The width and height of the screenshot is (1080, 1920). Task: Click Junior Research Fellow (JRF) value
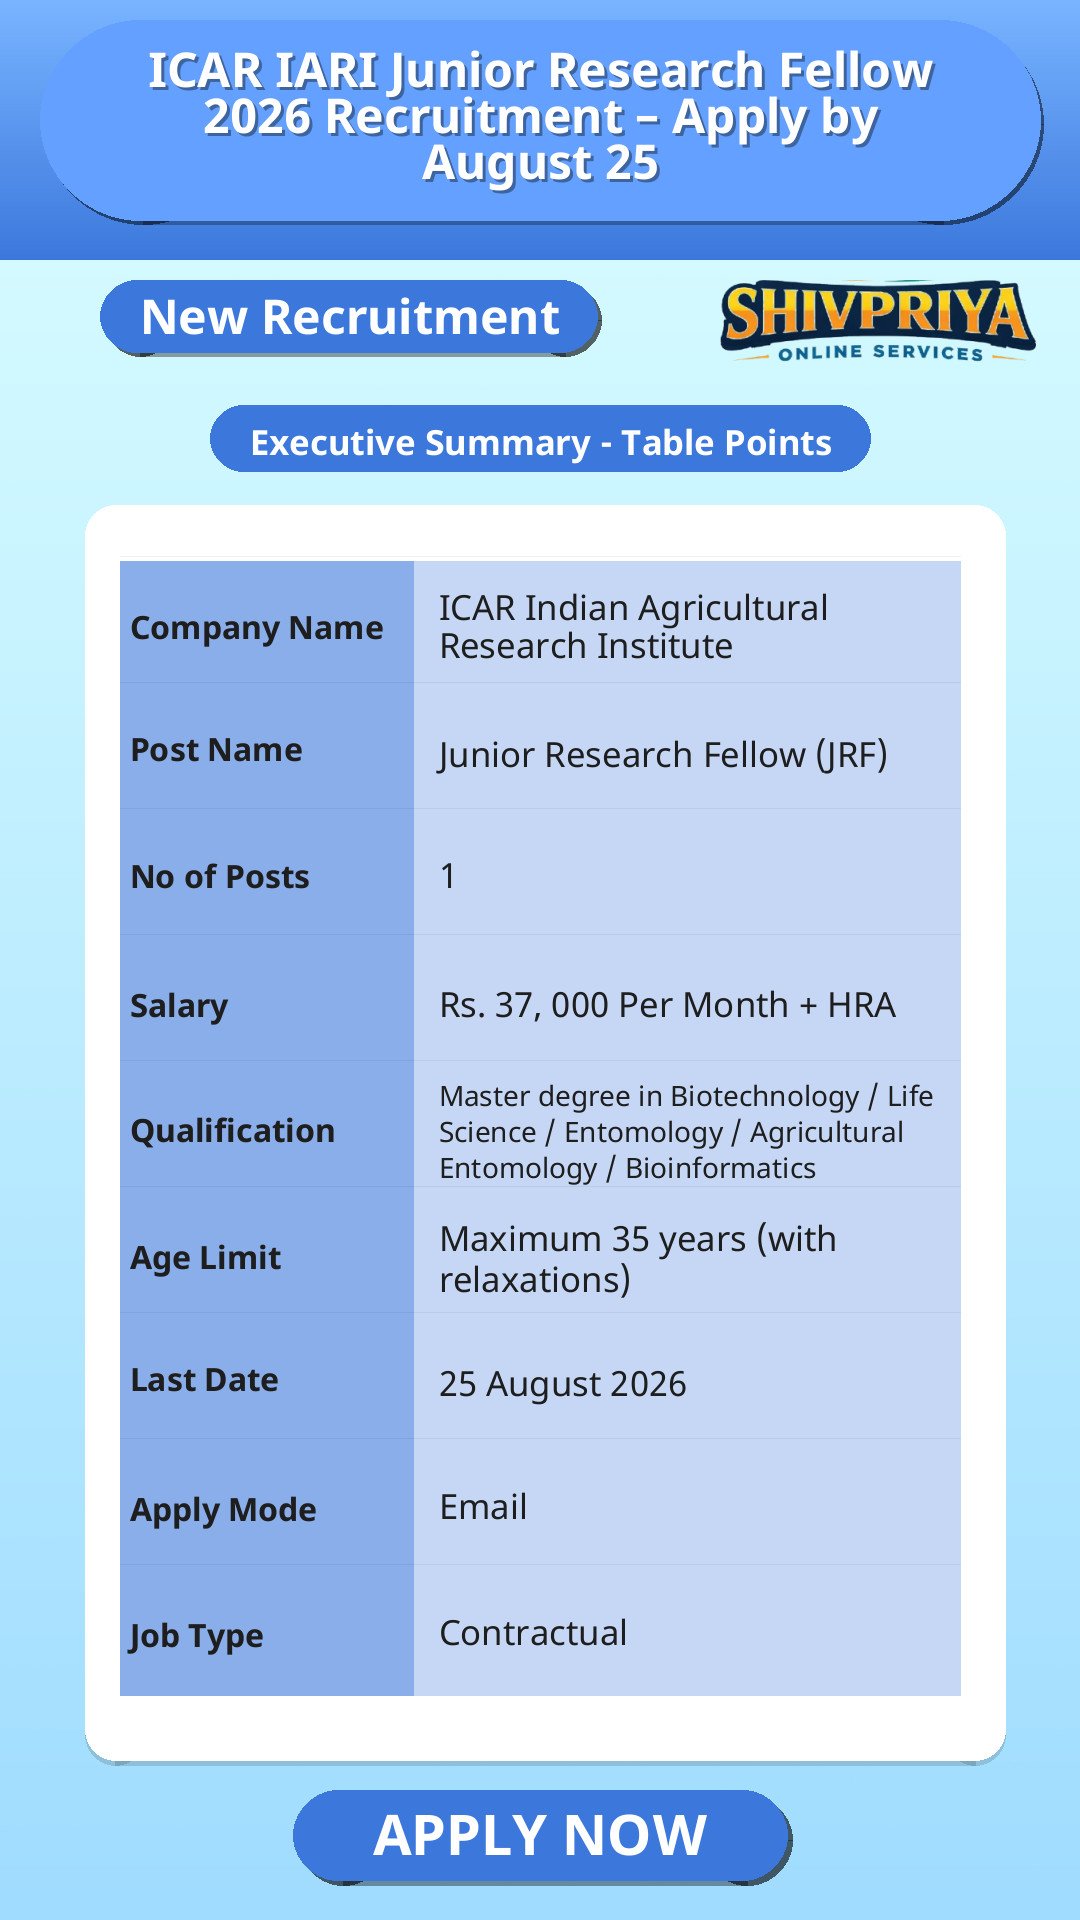pyautogui.click(x=663, y=754)
